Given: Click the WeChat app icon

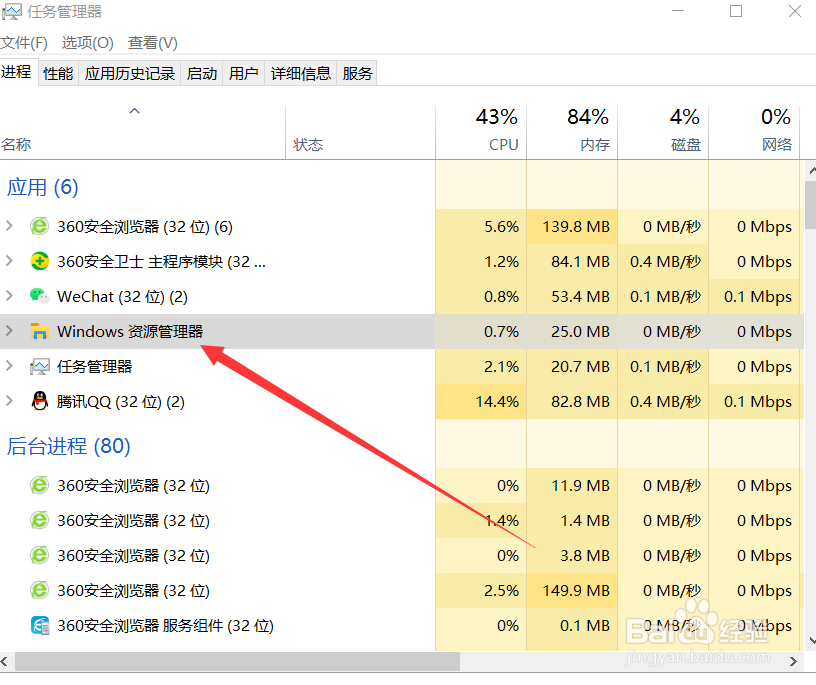Looking at the screenshot, I should [x=40, y=296].
